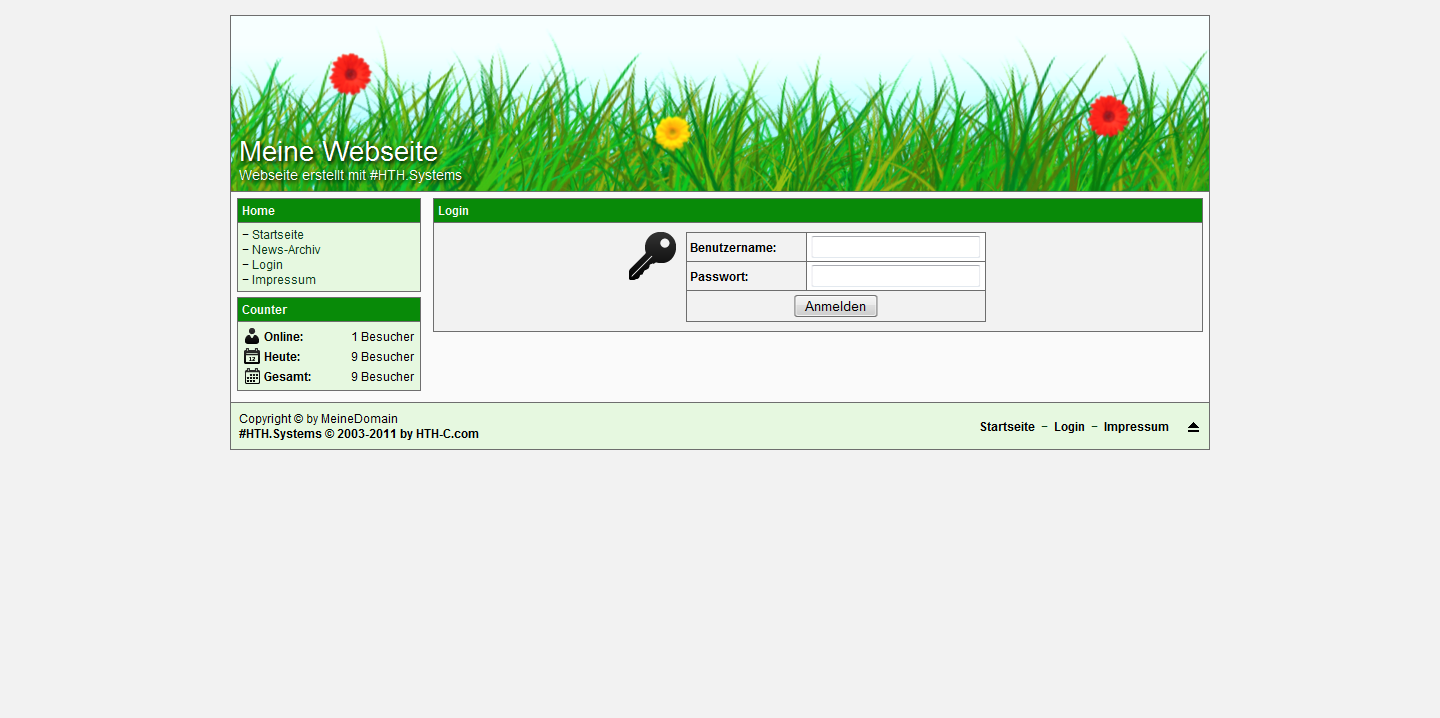Viewport: 1440px width, 718px height.
Task: Open Impressum in the Home sidebar
Action: pyautogui.click(x=284, y=280)
